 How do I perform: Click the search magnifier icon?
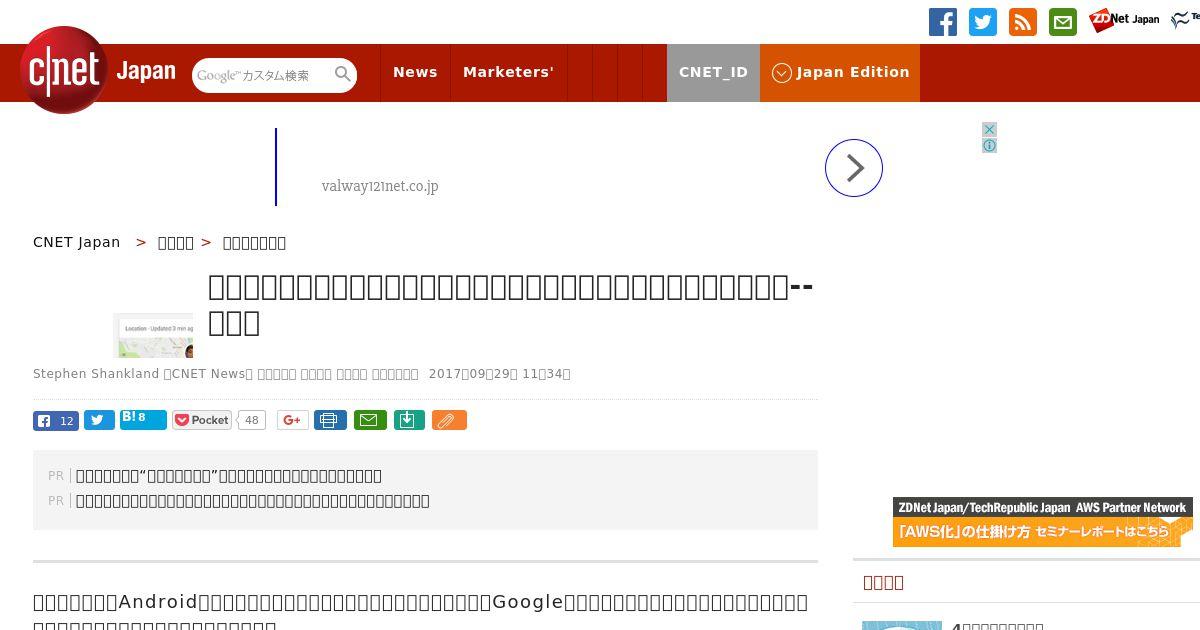click(x=343, y=74)
